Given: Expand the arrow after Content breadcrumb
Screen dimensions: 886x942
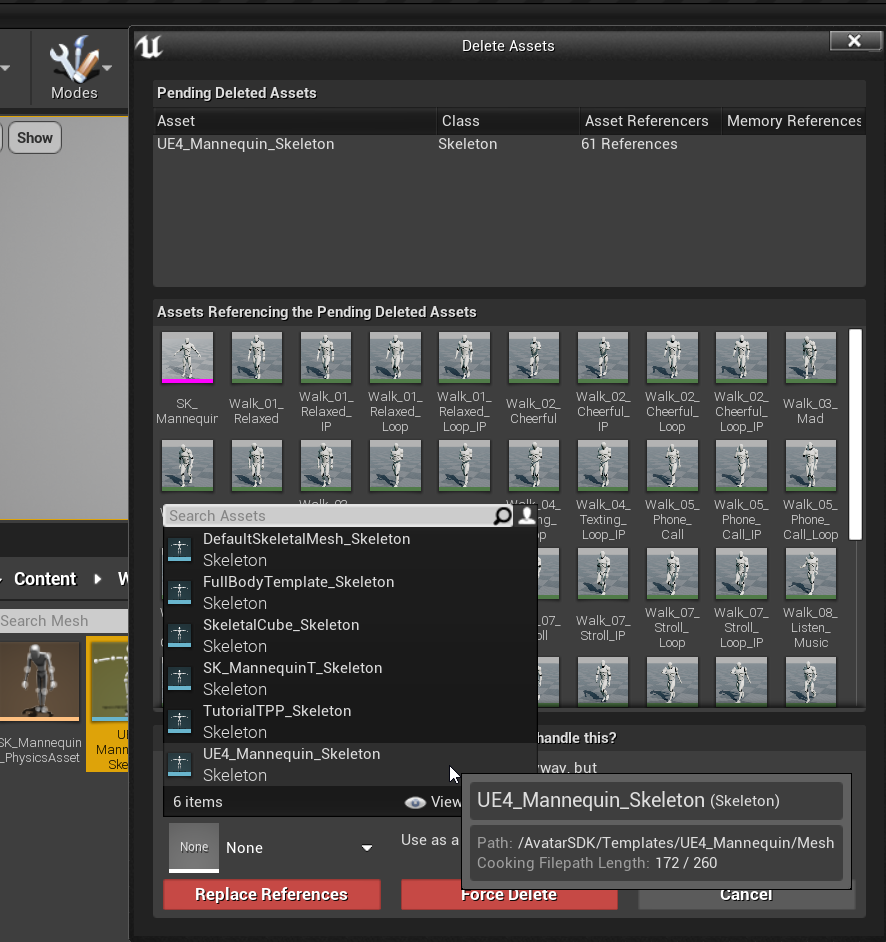Looking at the screenshot, I should tap(97, 579).
